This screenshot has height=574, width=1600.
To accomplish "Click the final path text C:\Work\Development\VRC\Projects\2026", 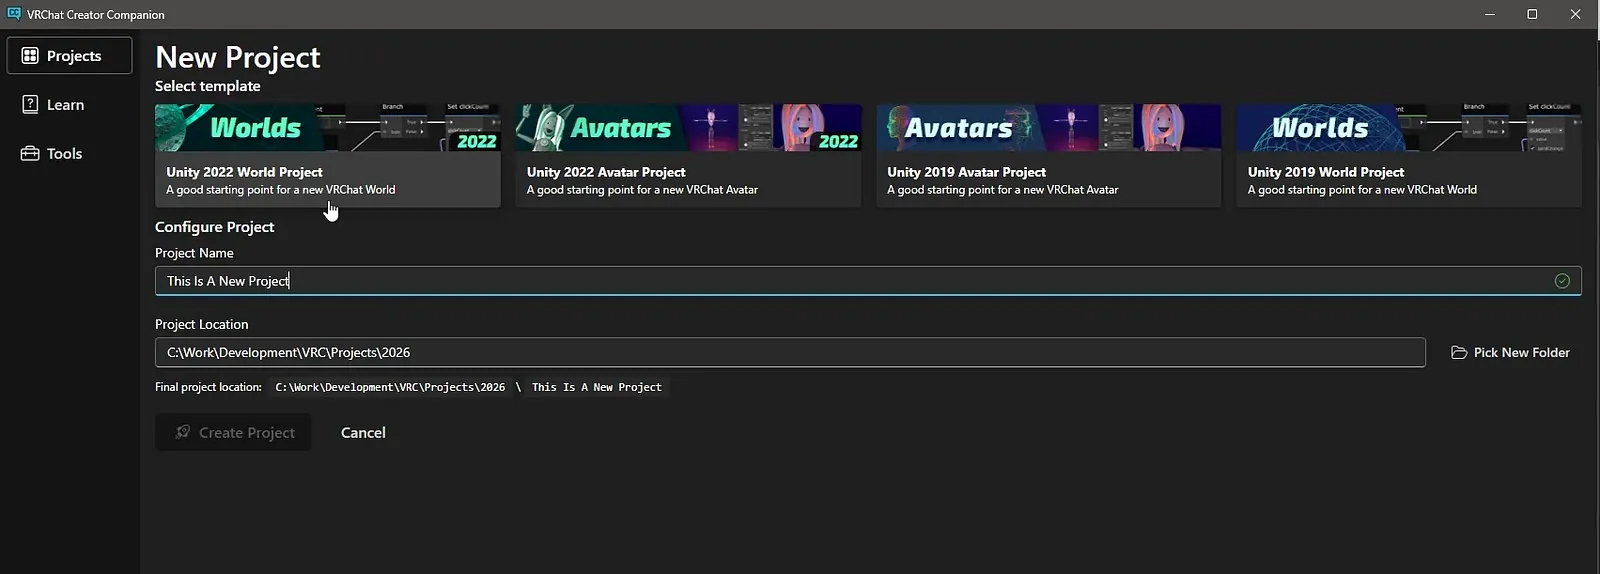I will tap(390, 388).
